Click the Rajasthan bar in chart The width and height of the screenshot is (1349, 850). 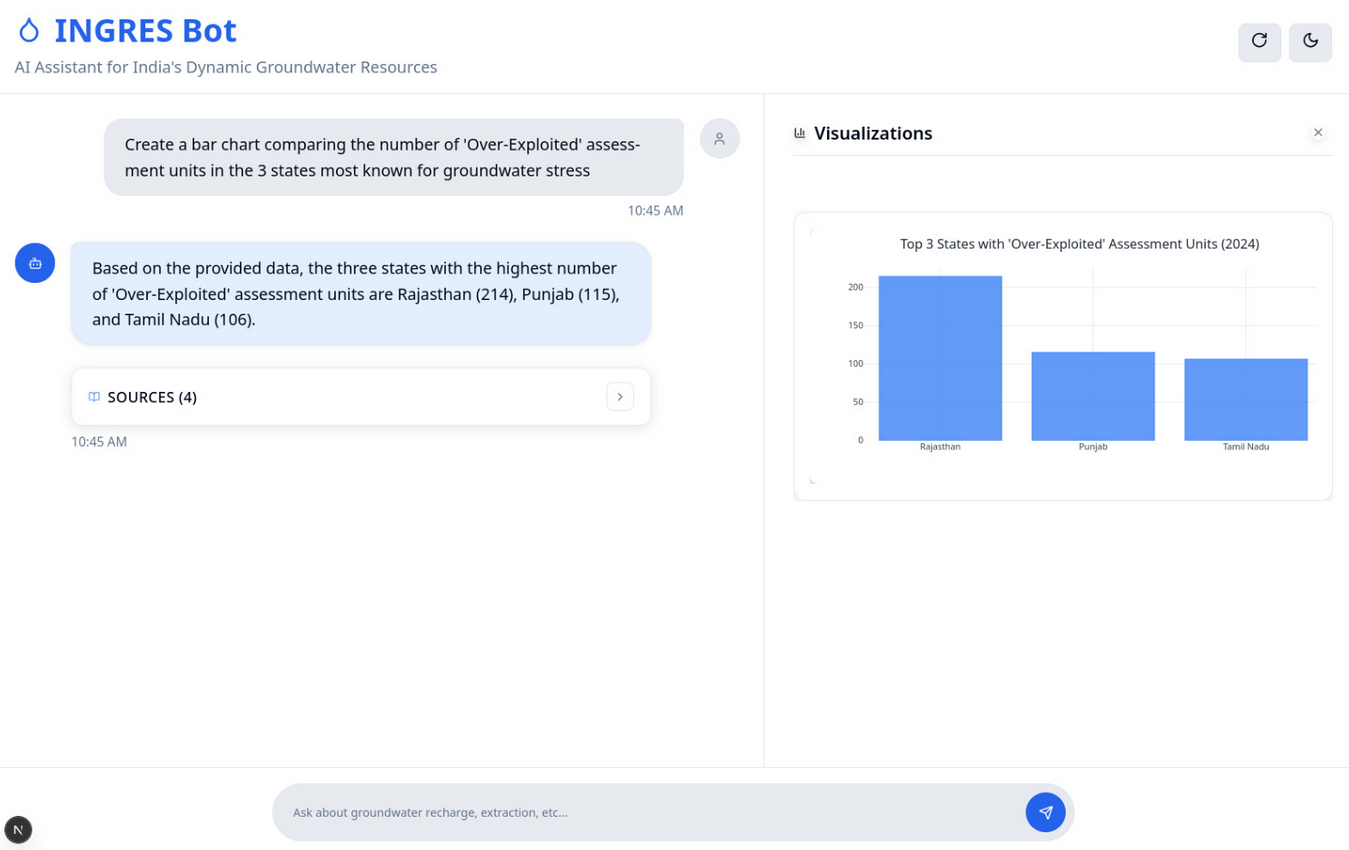pos(940,358)
